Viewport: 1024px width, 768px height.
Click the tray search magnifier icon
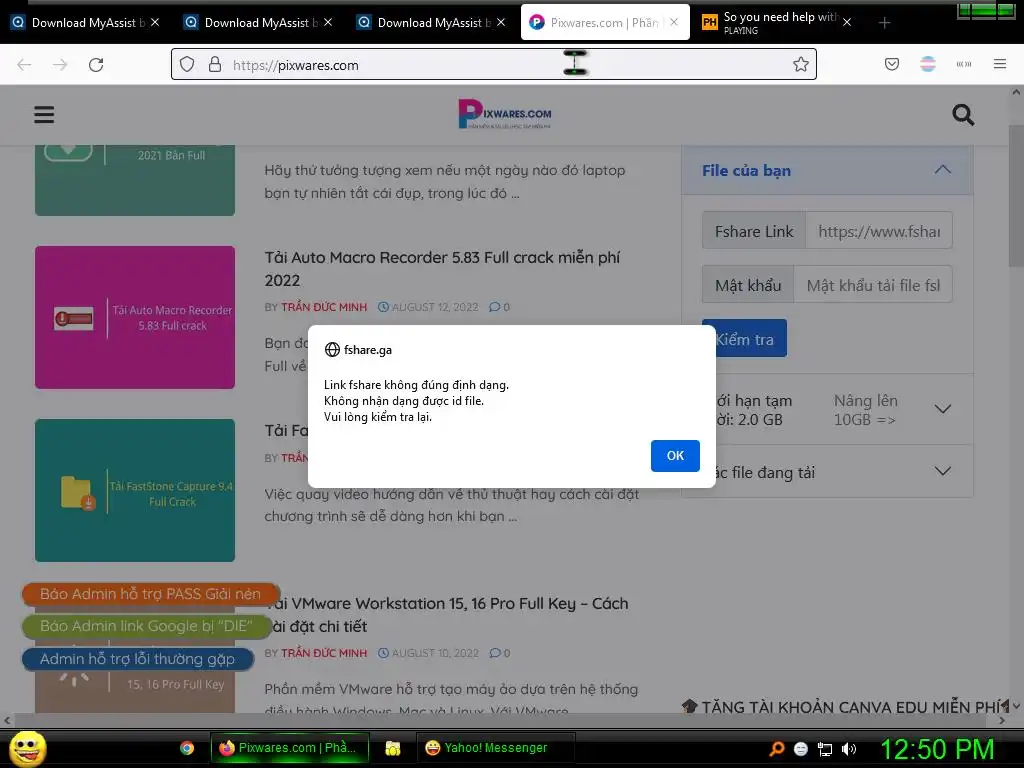(x=777, y=749)
